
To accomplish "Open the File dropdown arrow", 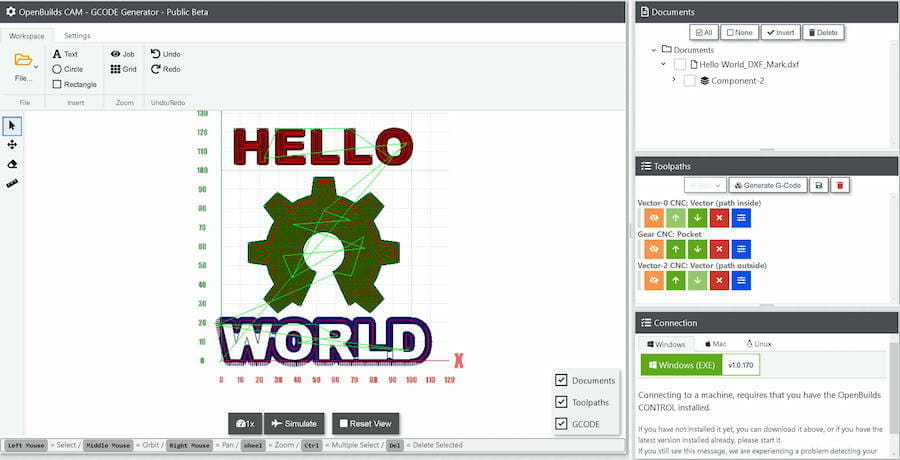I will point(36,67).
